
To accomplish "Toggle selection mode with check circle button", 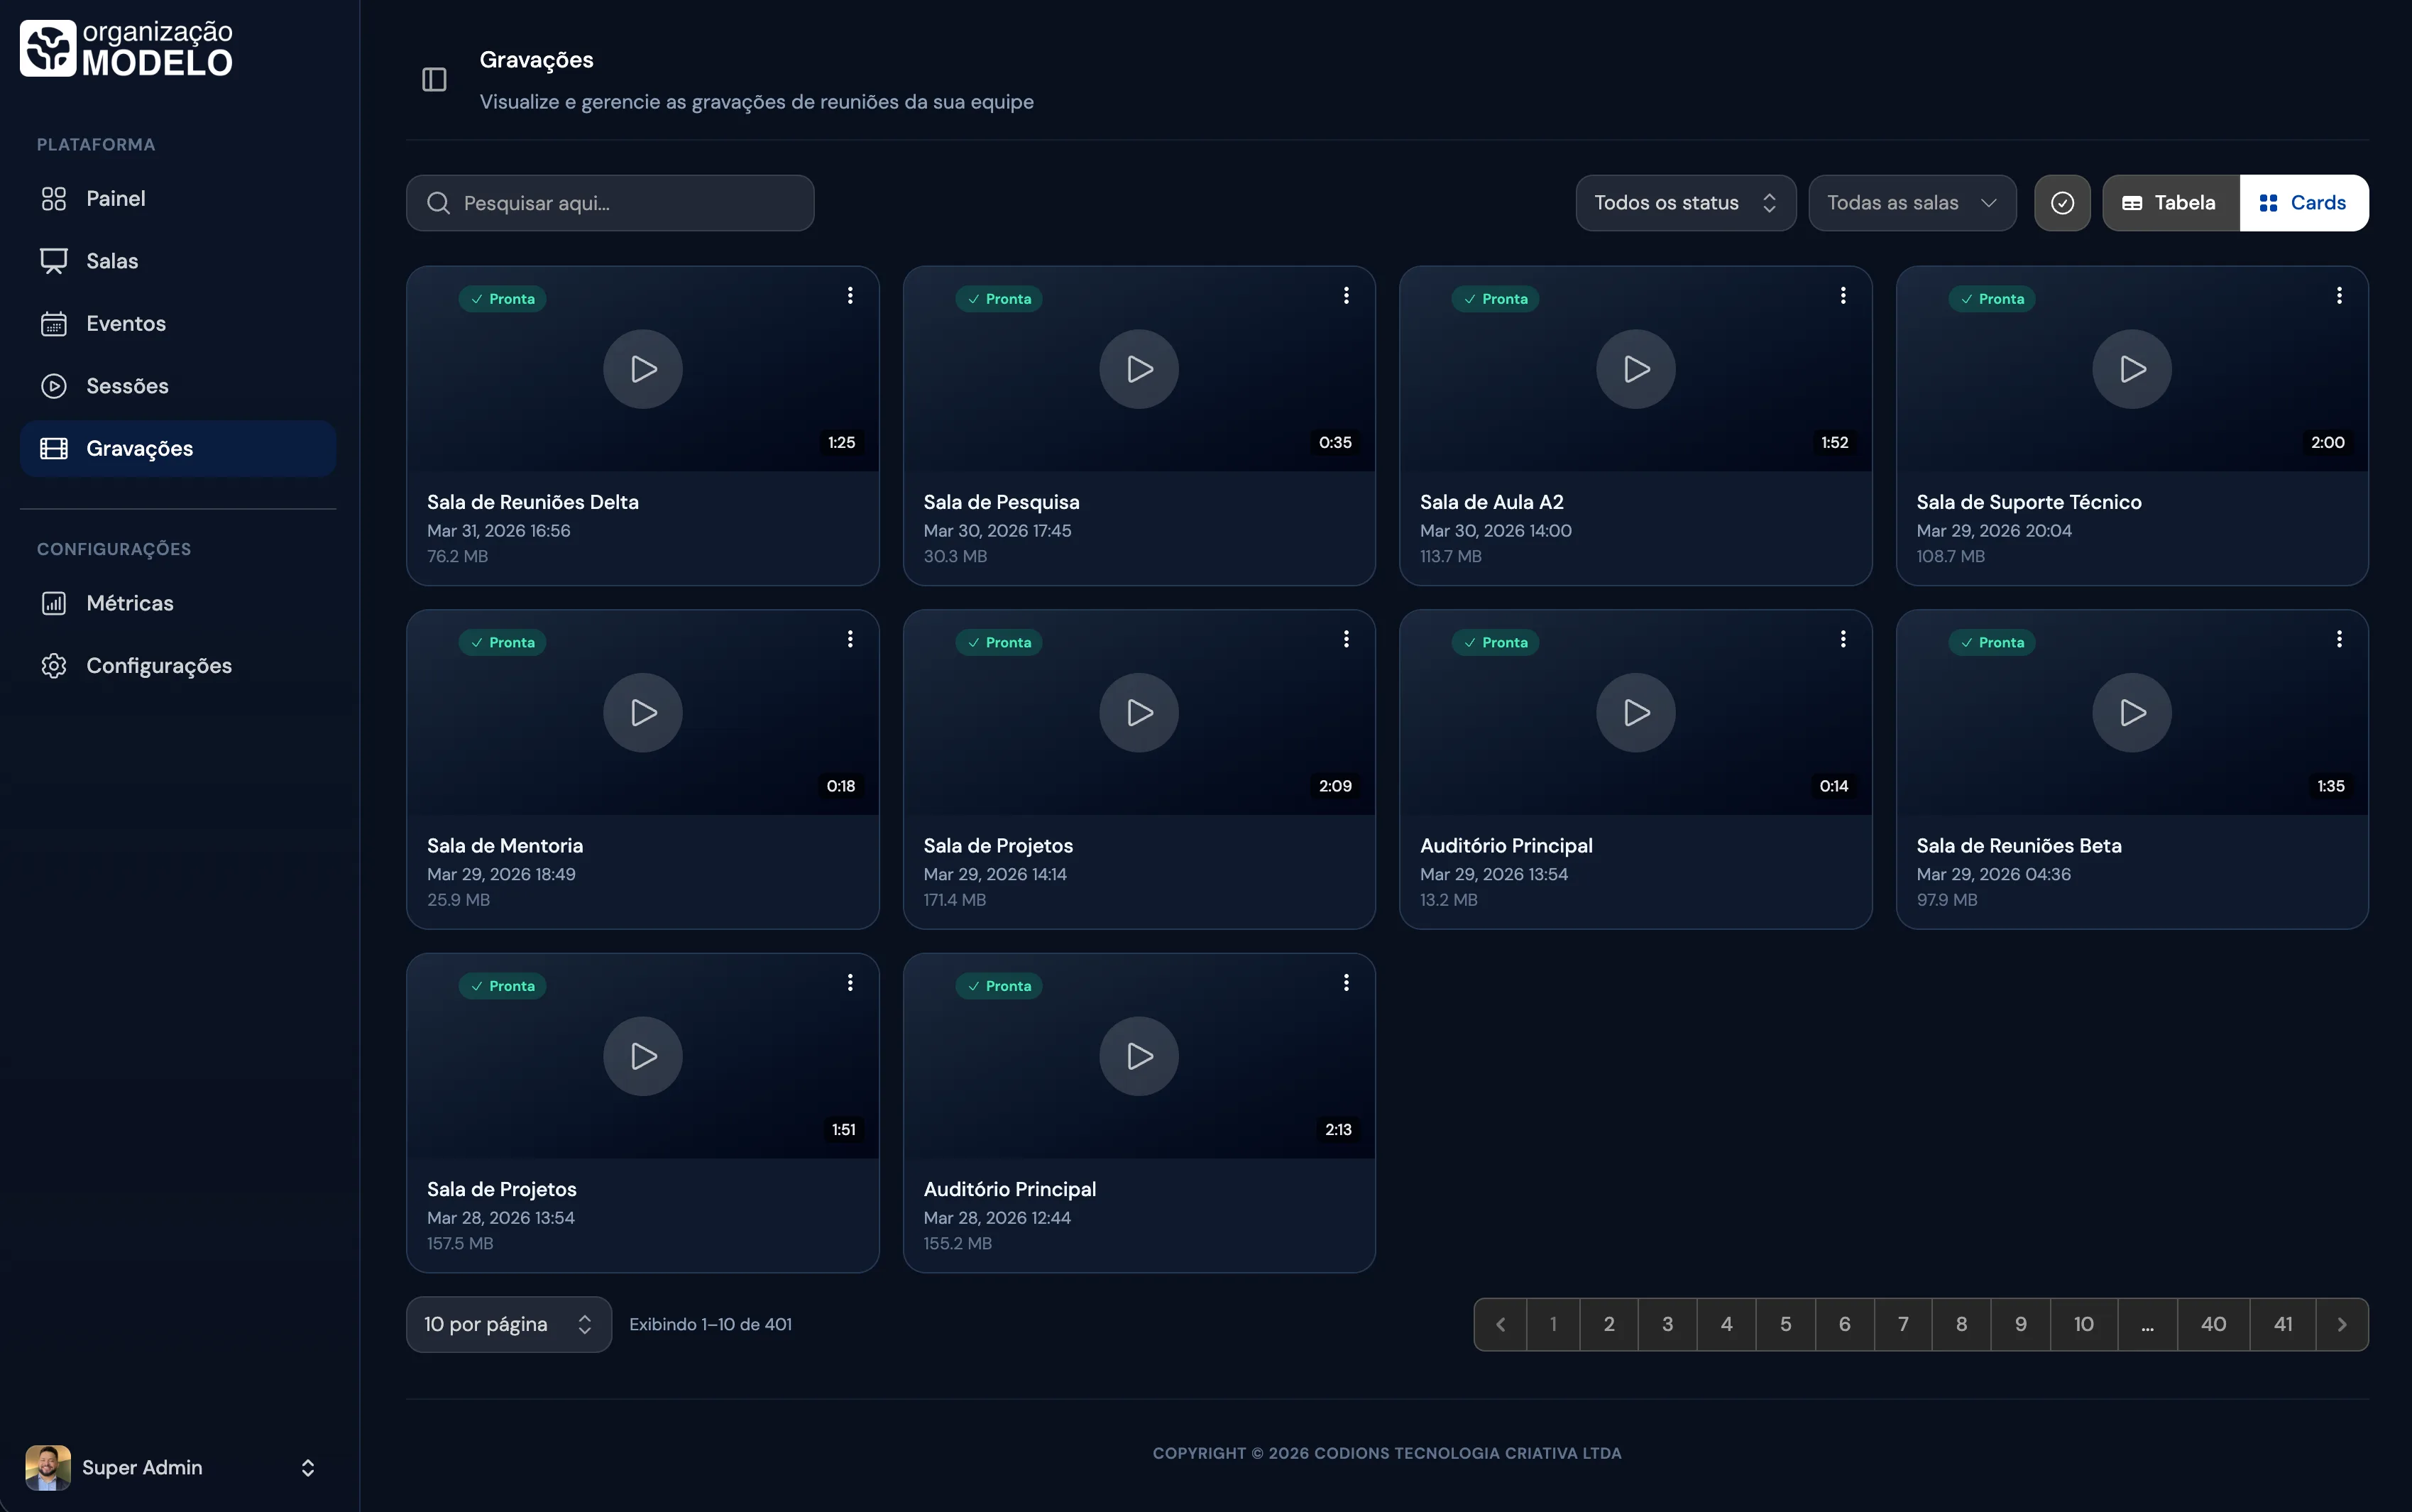I will (2061, 203).
